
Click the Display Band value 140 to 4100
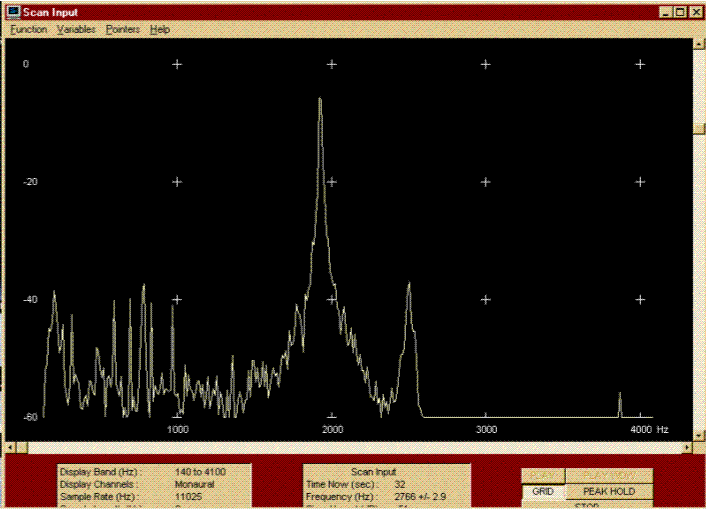pos(200,471)
